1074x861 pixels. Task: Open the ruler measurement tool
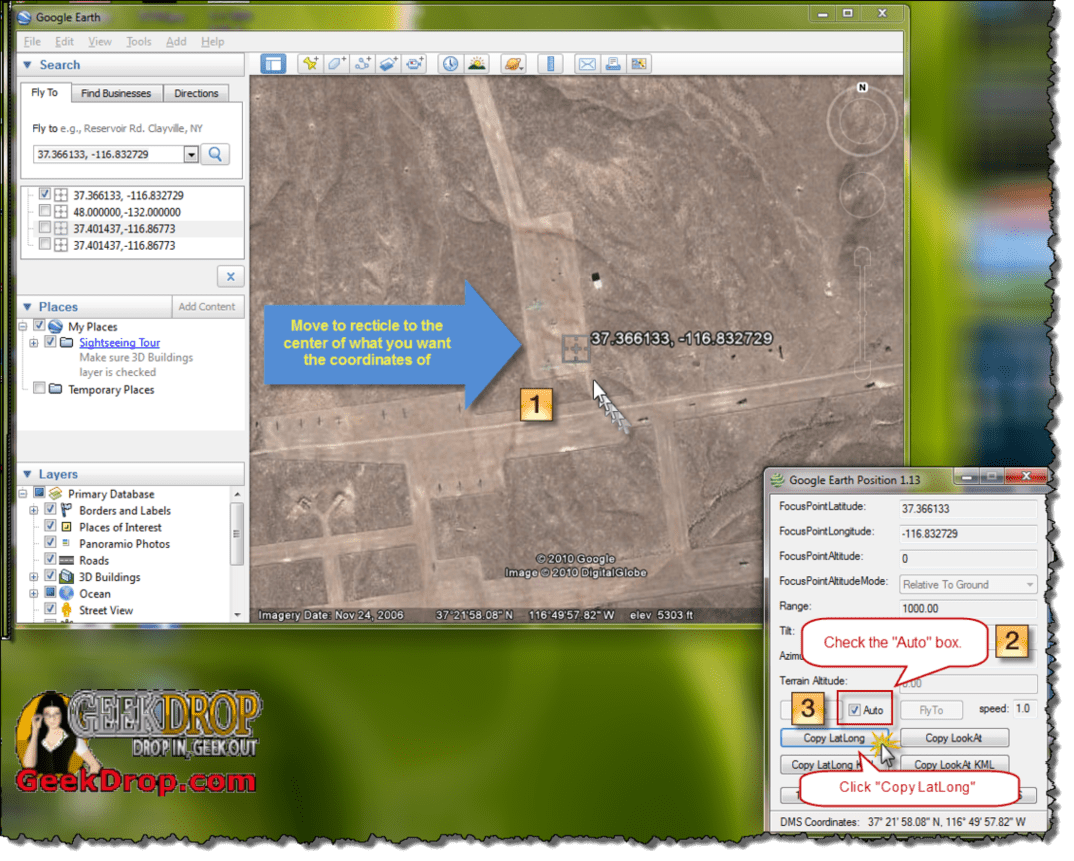(549, 64)
